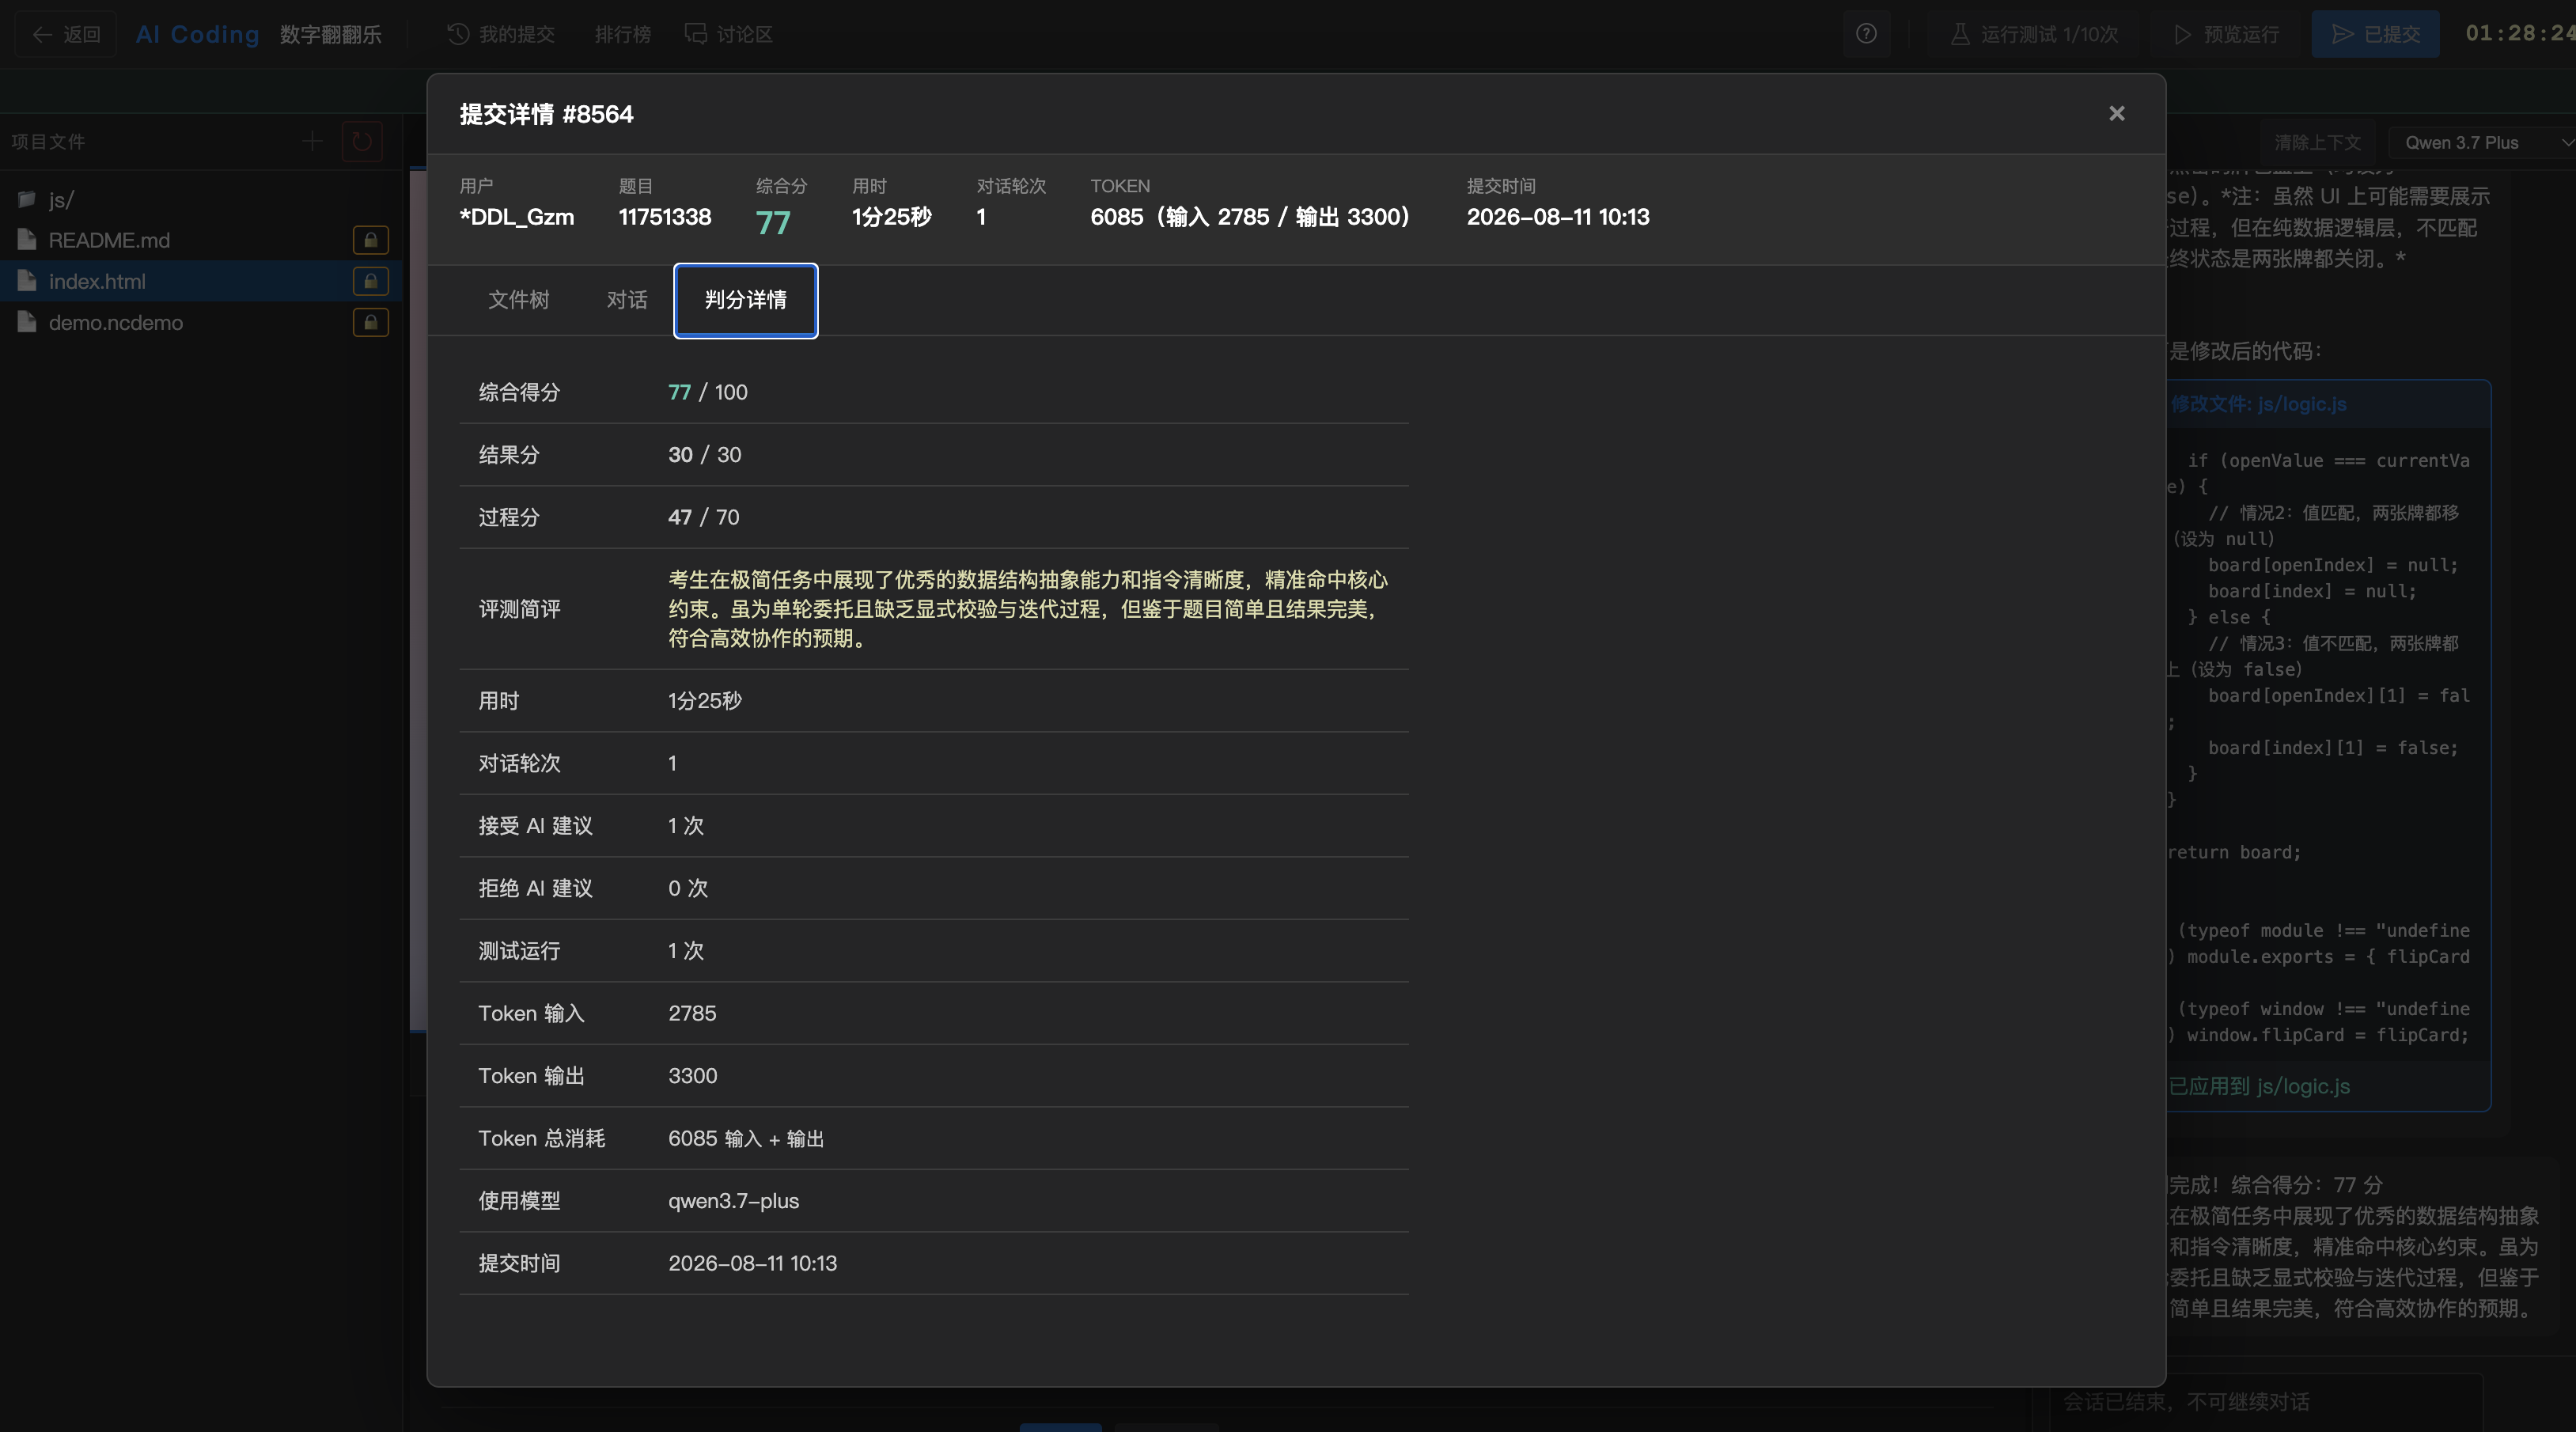The width and height of the screenshot is (2576, 1432).
Task: Click the help question mark icon
Action: pyautogui.click(x=1866, y=34)
